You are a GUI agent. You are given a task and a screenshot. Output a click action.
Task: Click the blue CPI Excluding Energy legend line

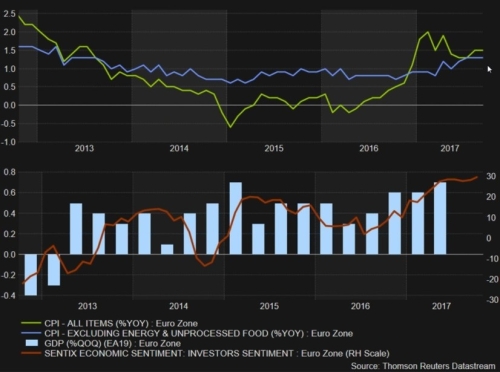pos(31,333)
